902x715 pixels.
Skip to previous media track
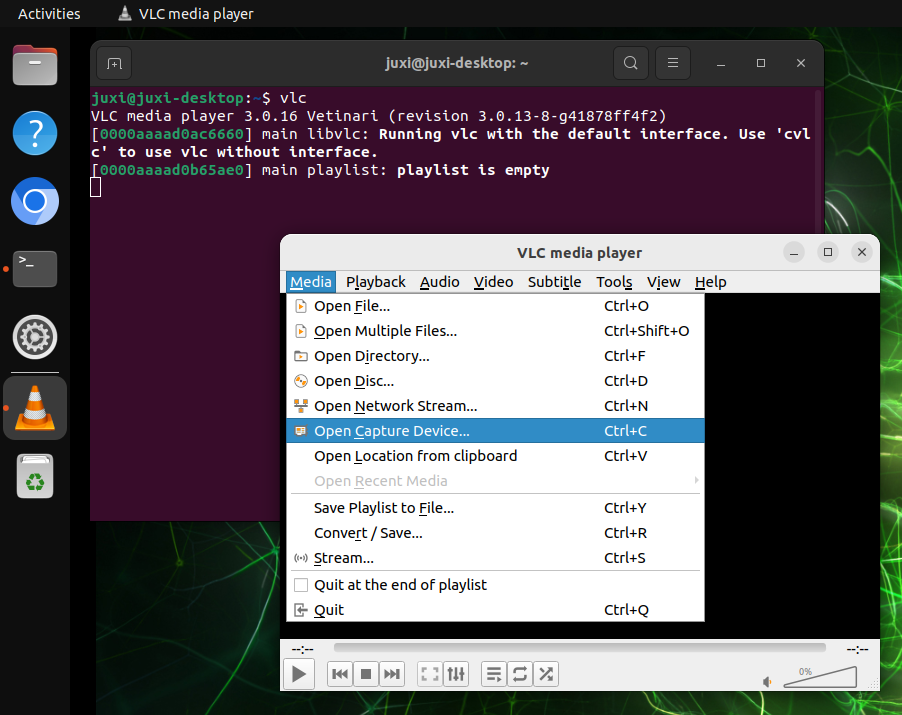pos(339,674)
